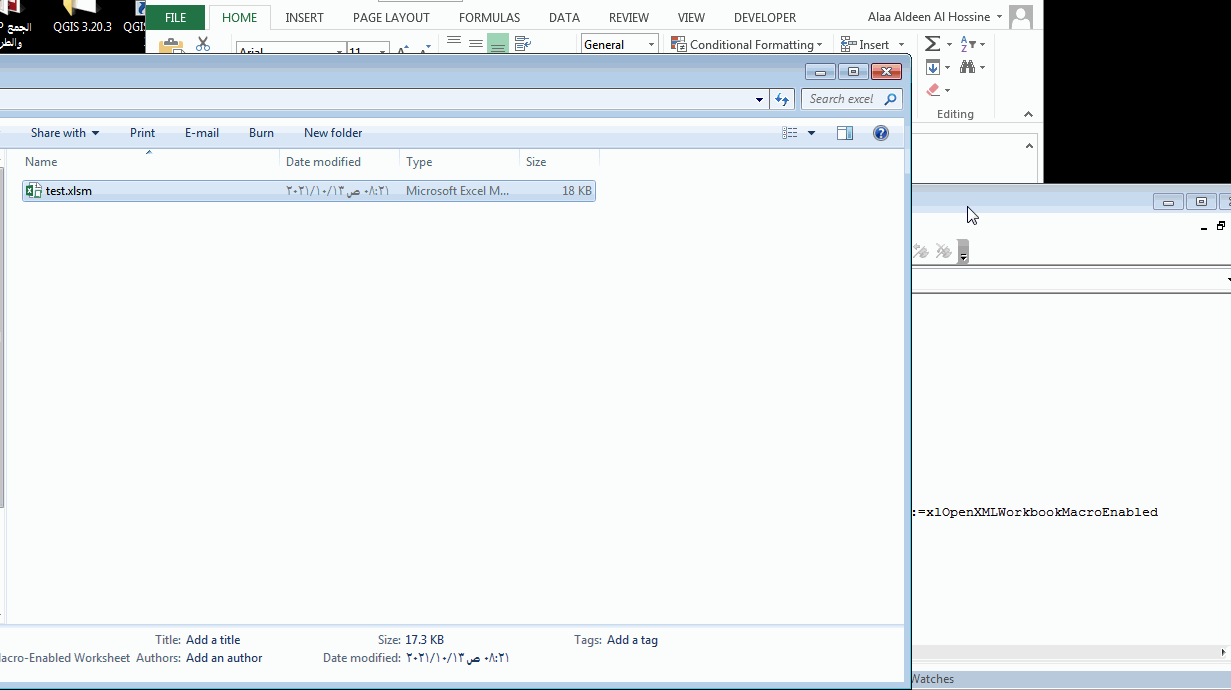Viewport: 1231px width, 690px height.
Task: Click the Add an author link
Action: point(223,658)
